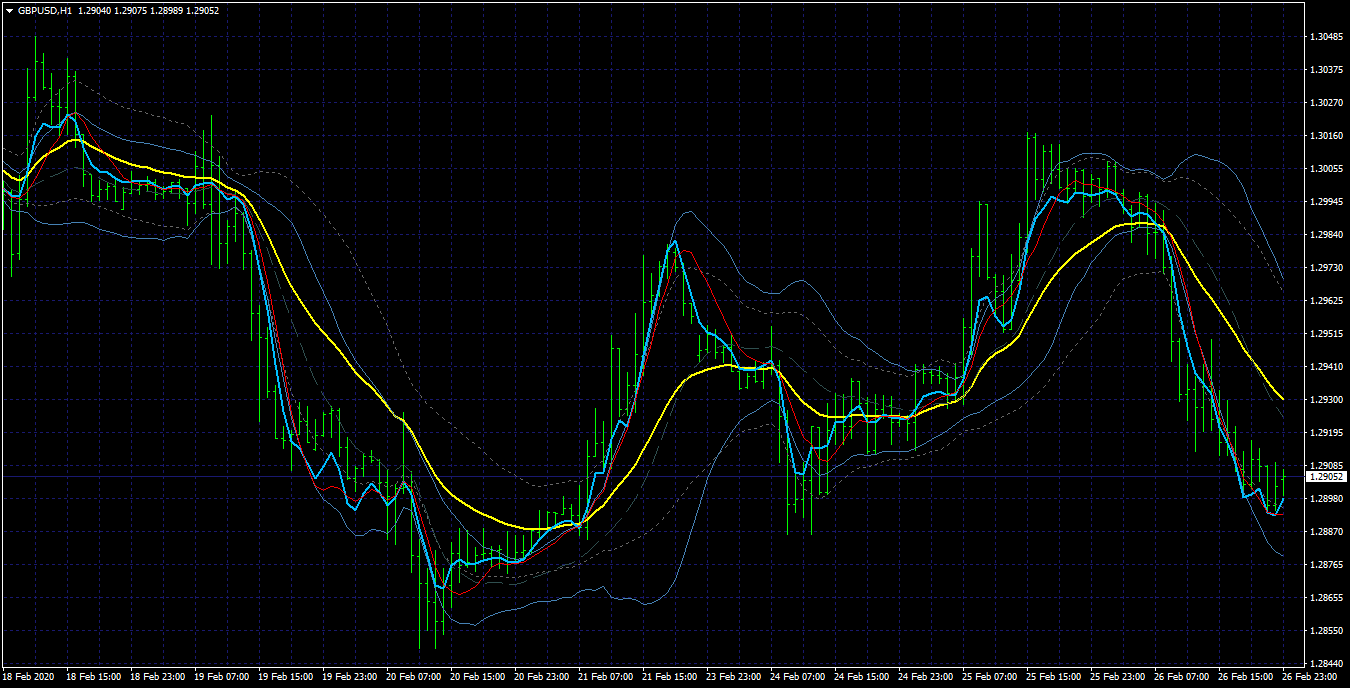Viewport: 1350px width, 688px height.
Task: Select the 1.29410 level on price scale
Action: tap(1327, 367)
